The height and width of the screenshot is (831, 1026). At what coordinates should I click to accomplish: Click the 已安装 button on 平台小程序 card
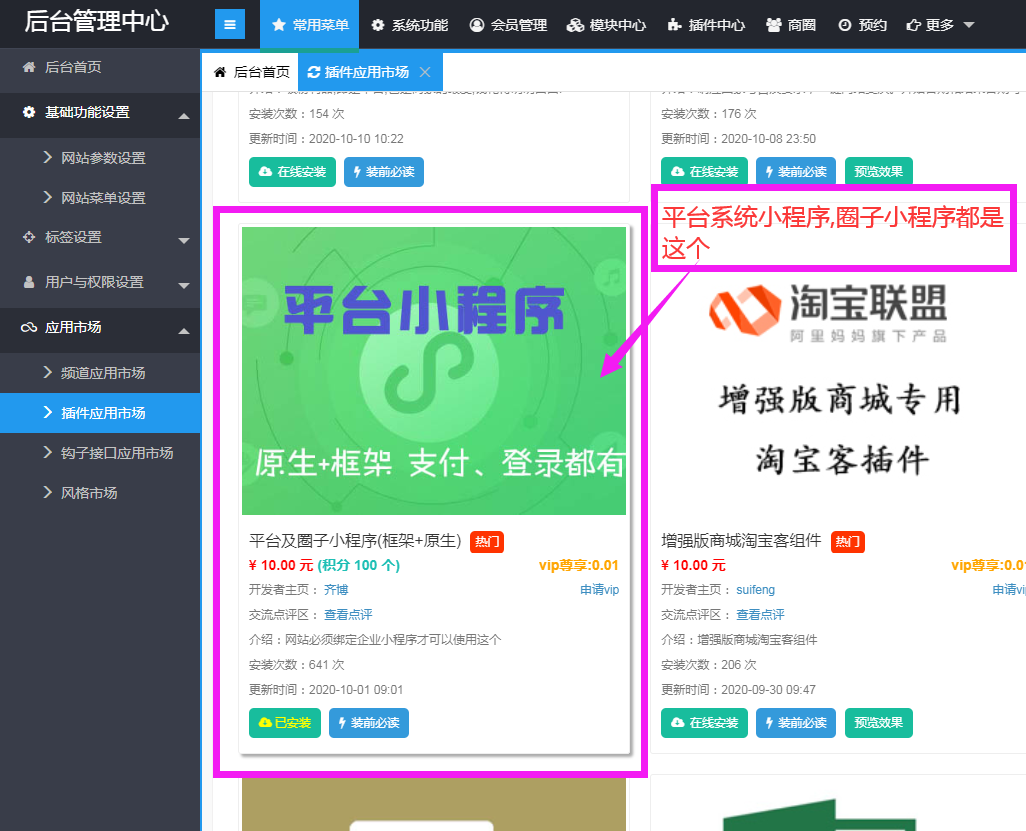[x=285, y=723]
